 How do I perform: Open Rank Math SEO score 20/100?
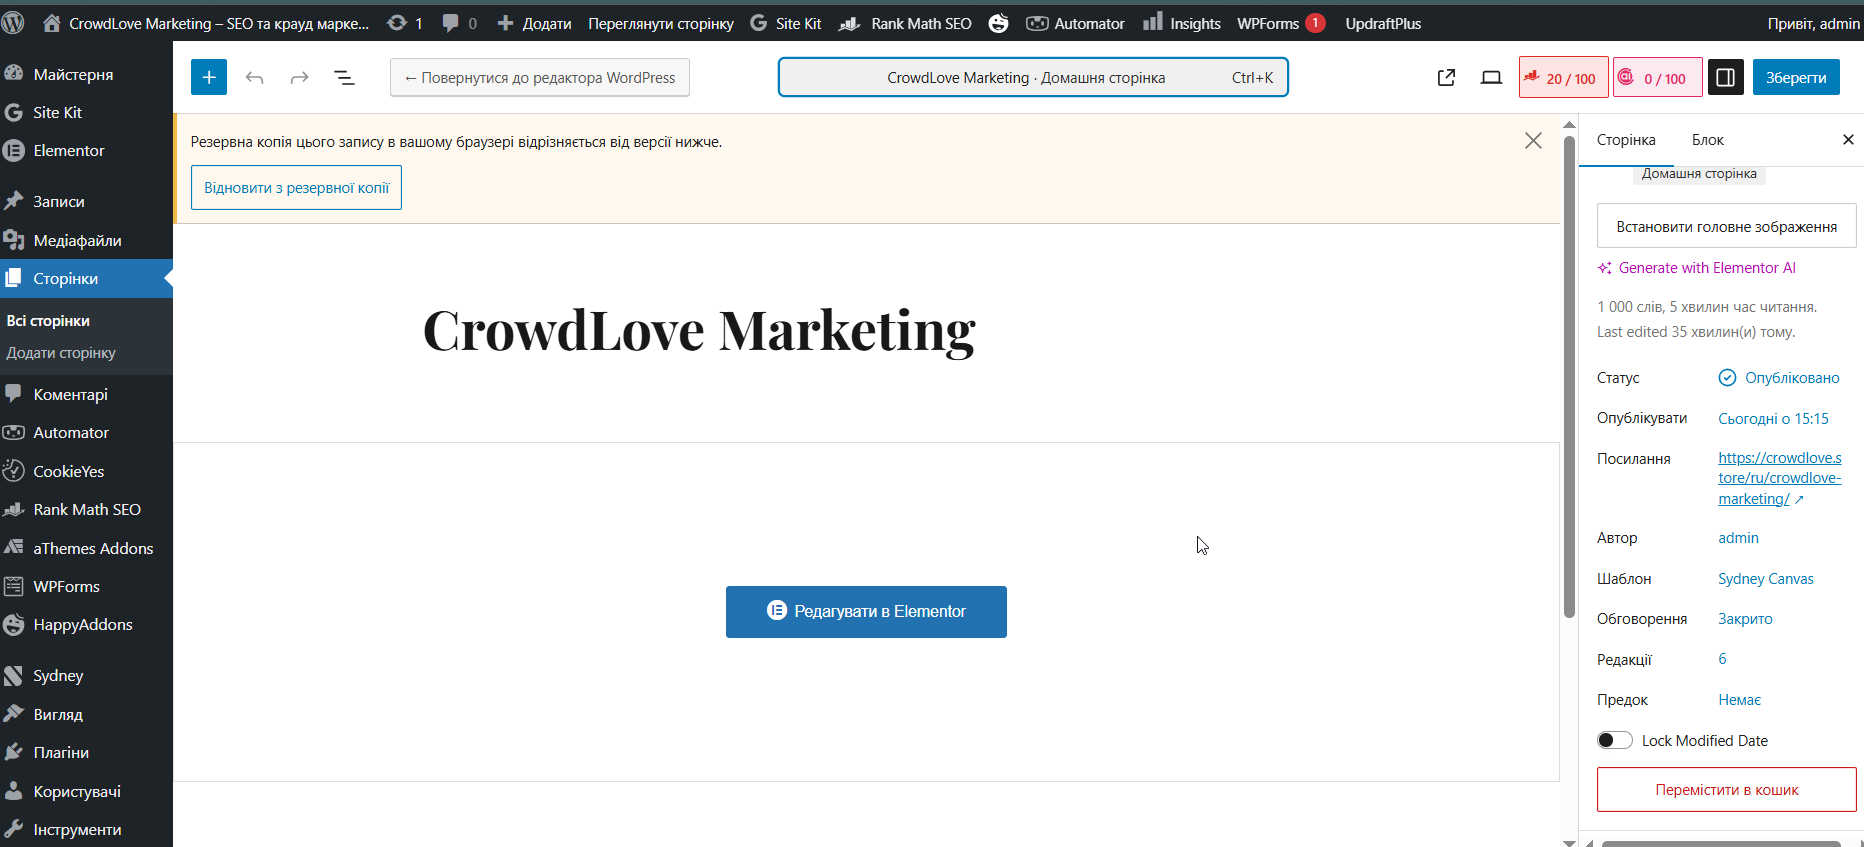(x=1564, y=77)
